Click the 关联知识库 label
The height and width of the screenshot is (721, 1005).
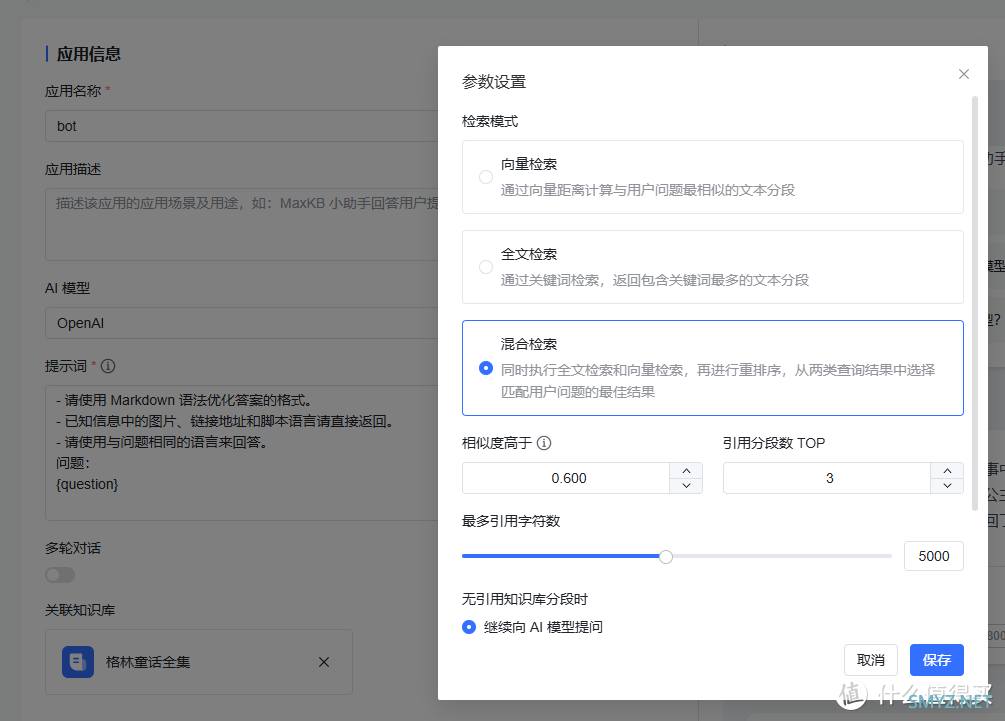pyautogui.click(x=80, y=610)
